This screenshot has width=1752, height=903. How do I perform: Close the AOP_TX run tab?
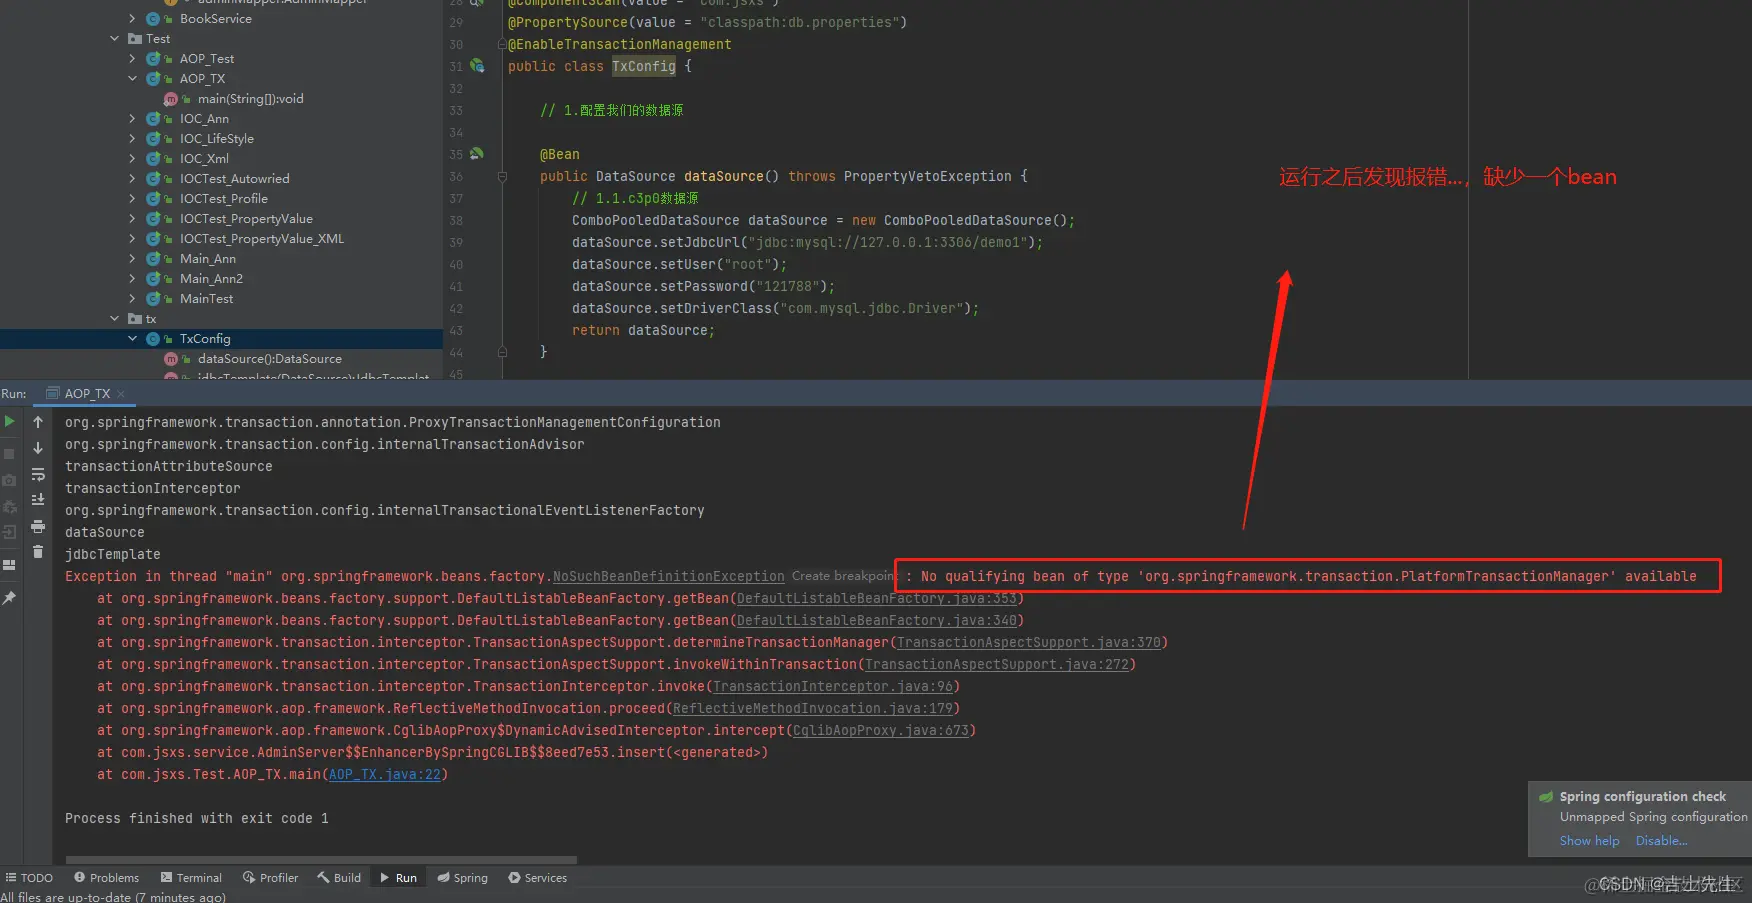pyautogui.click(x=121, y=394)
